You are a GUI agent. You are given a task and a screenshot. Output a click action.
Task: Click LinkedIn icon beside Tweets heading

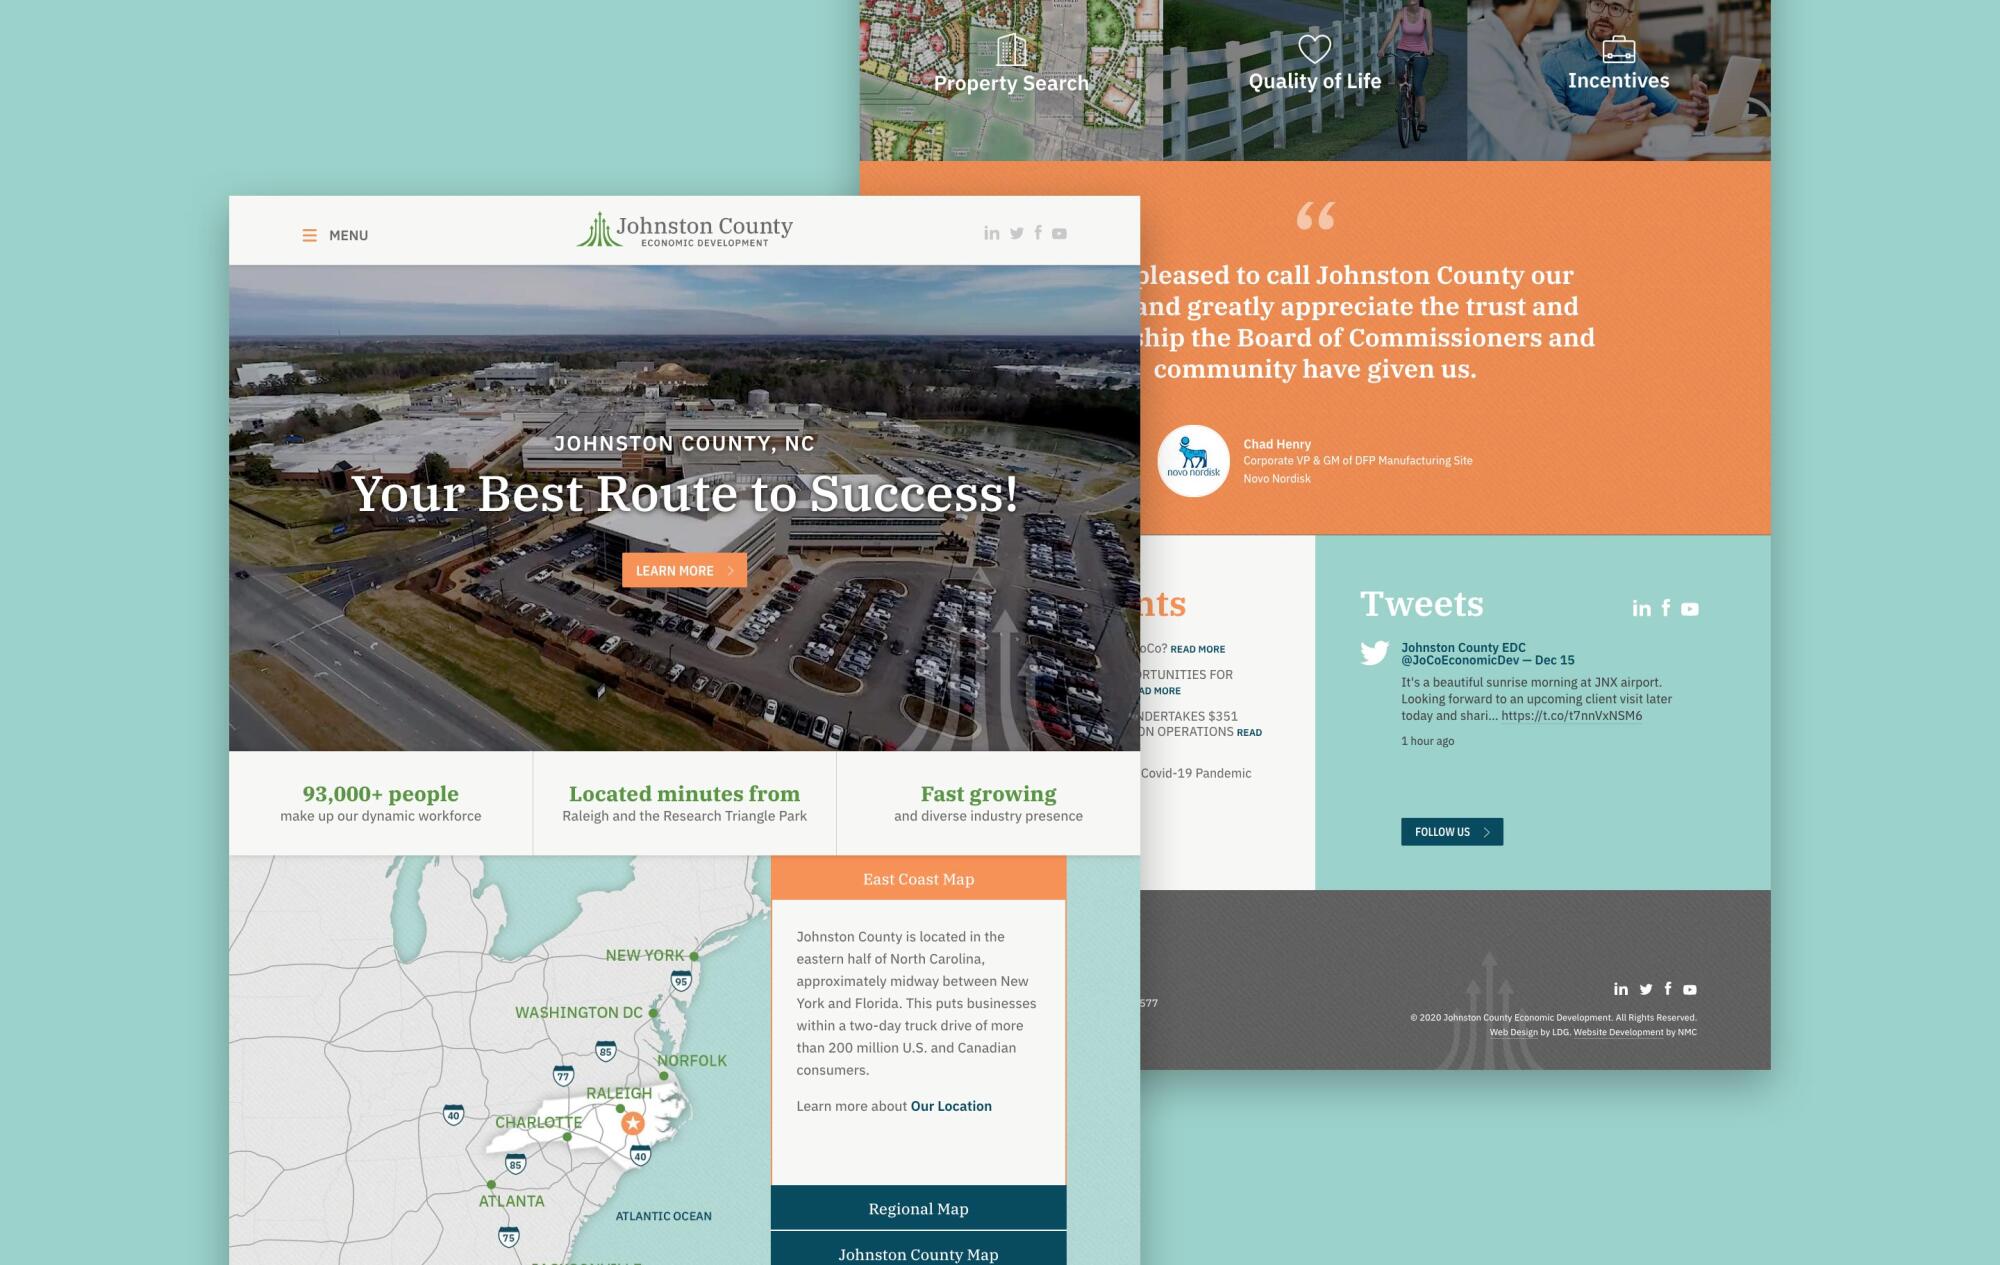pos(1641,608)
